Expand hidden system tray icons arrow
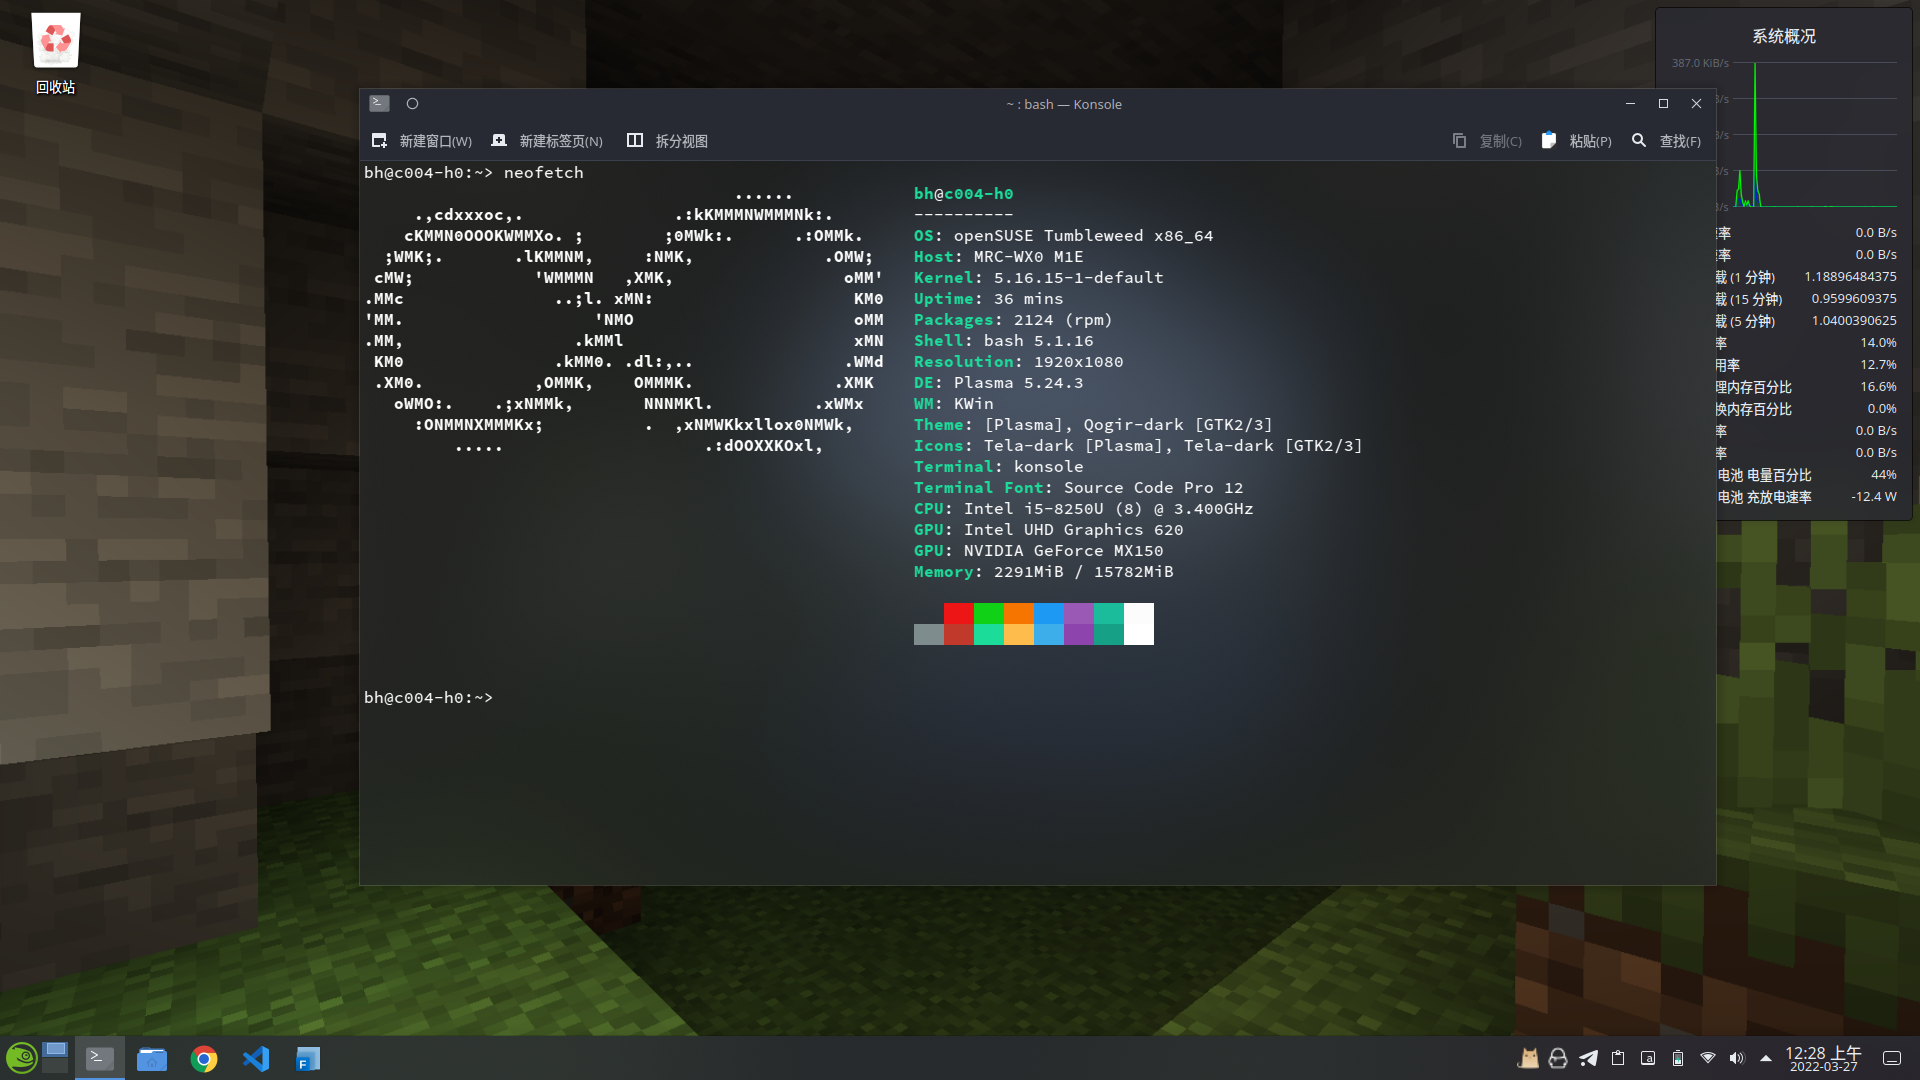Viewport: 1920px width, 1080px height. click(1766, 1058)
